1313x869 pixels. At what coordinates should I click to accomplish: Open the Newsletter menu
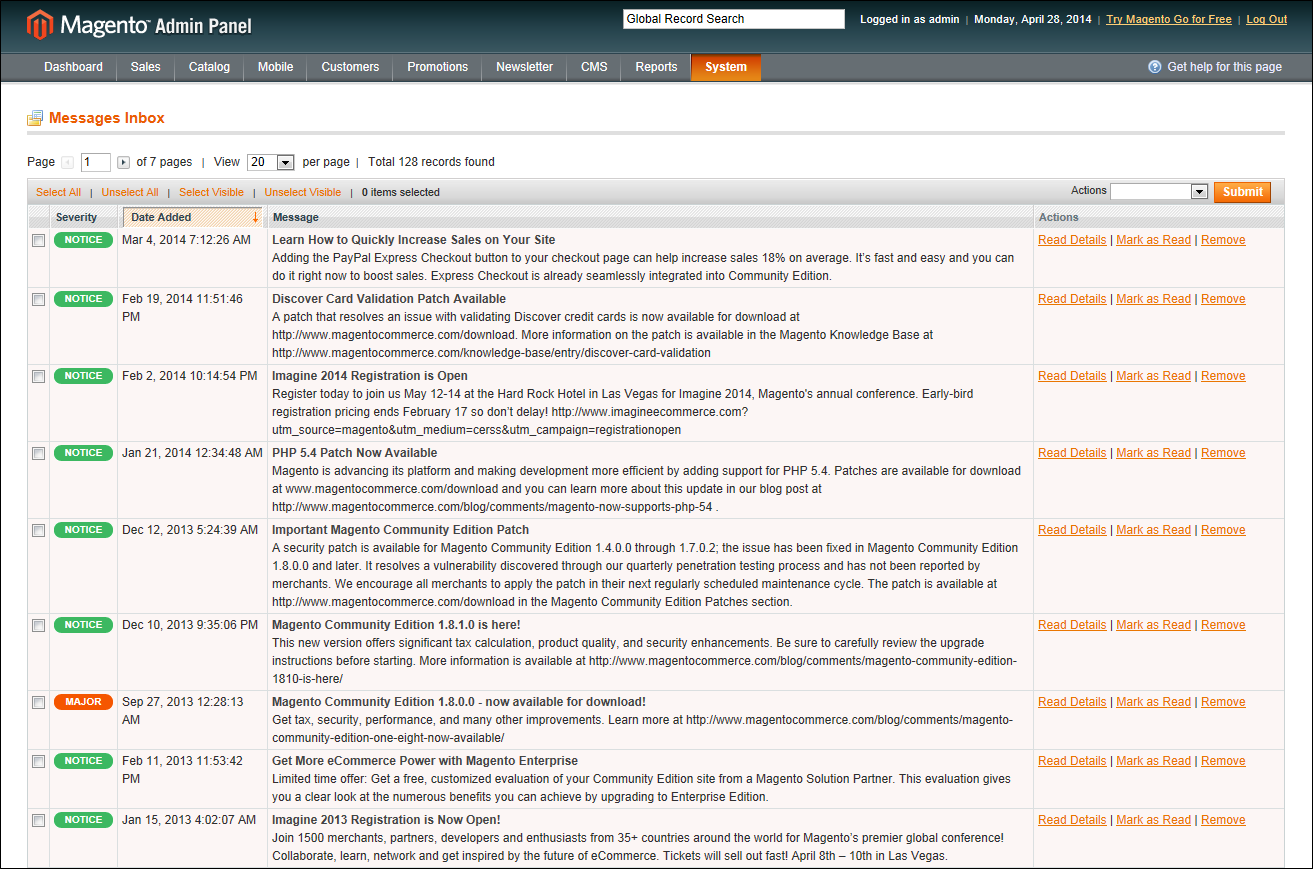point(524,67)
